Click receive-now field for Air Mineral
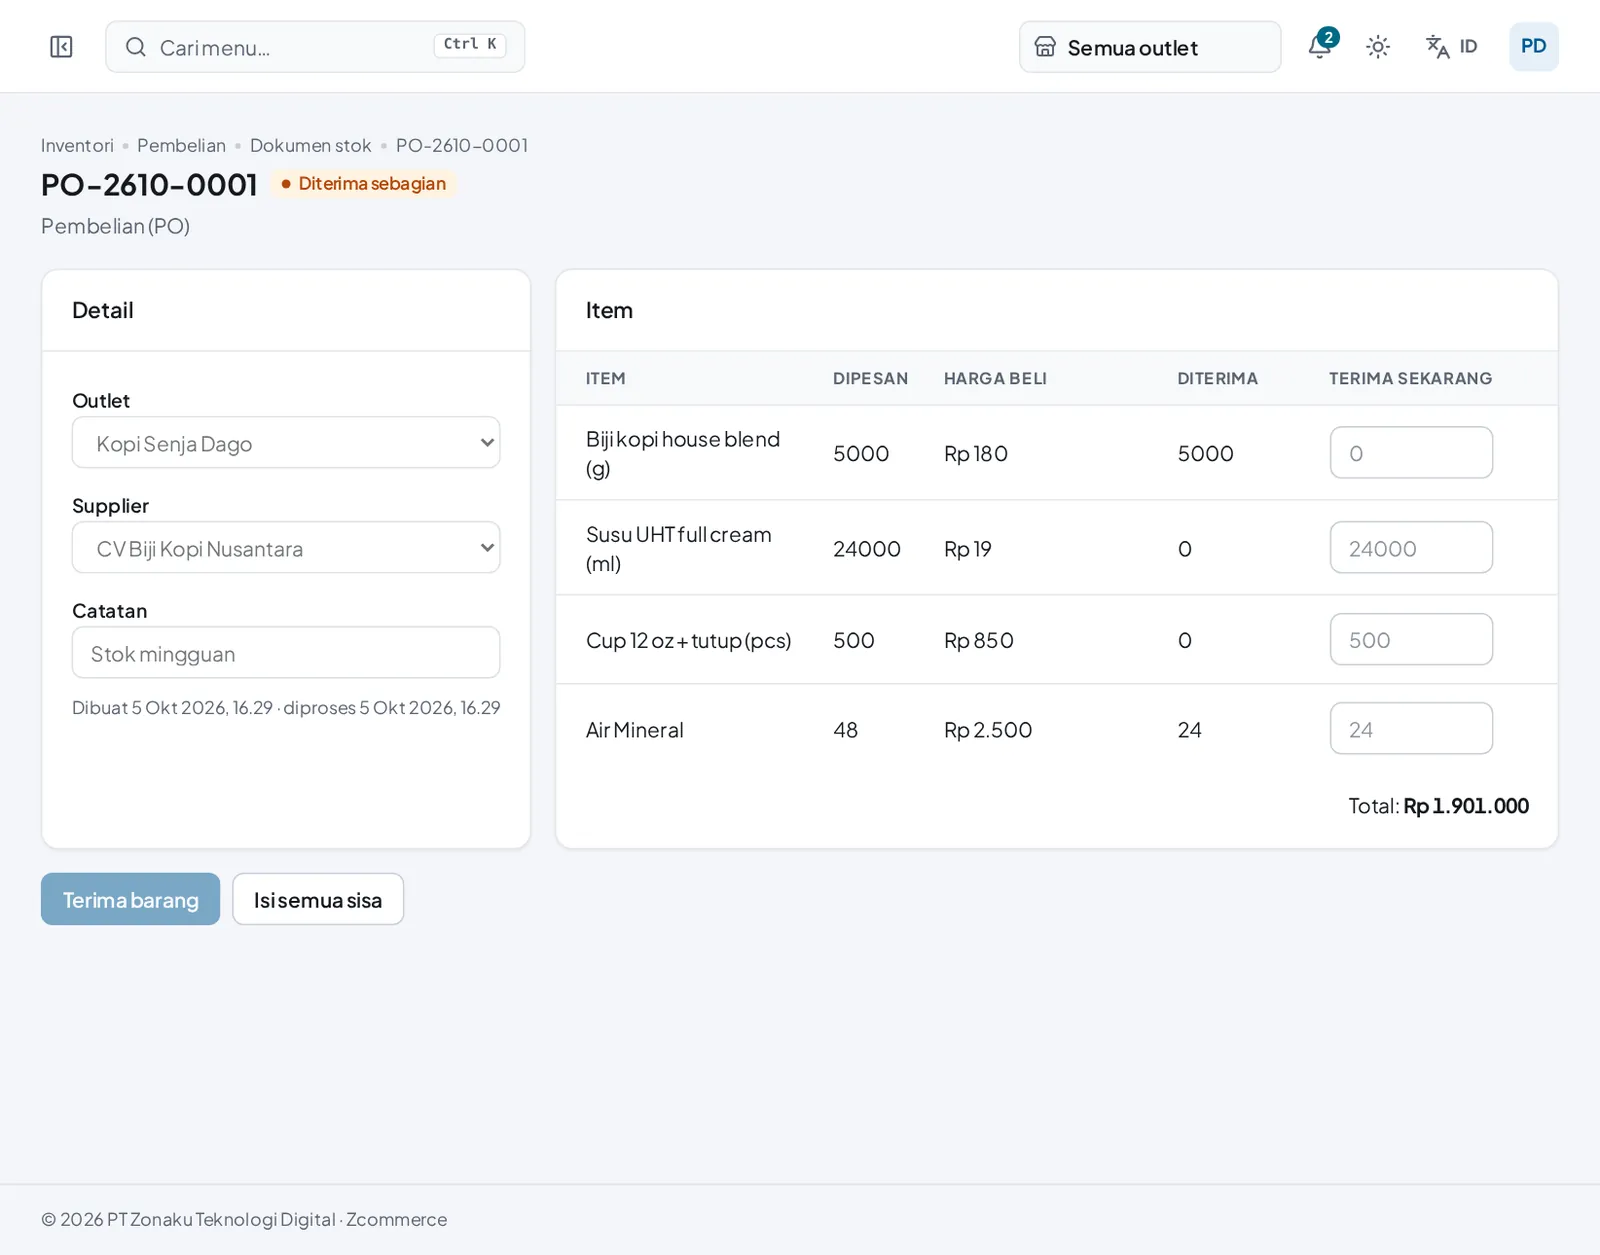The width and height of the screenshot is (1600, 1255). 1411,729
